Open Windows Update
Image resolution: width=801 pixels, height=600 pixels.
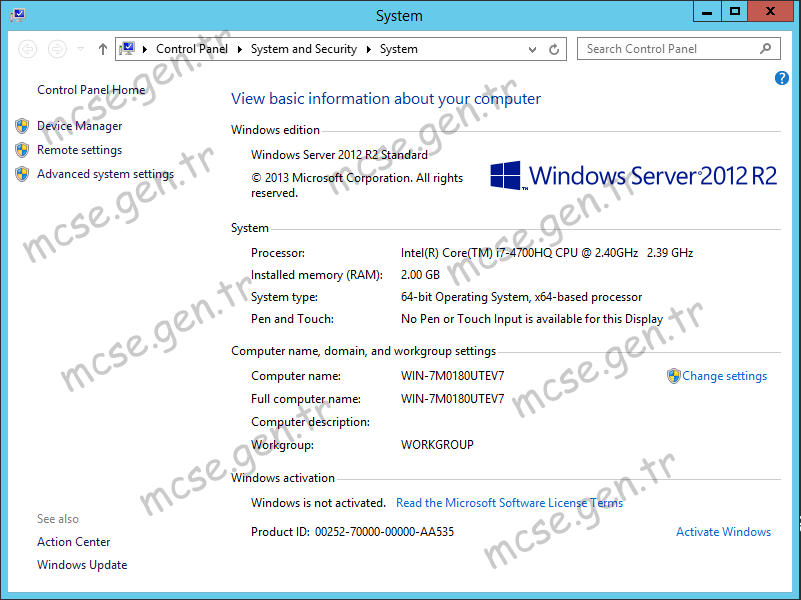pyautogui.click(x=82, y=565)
